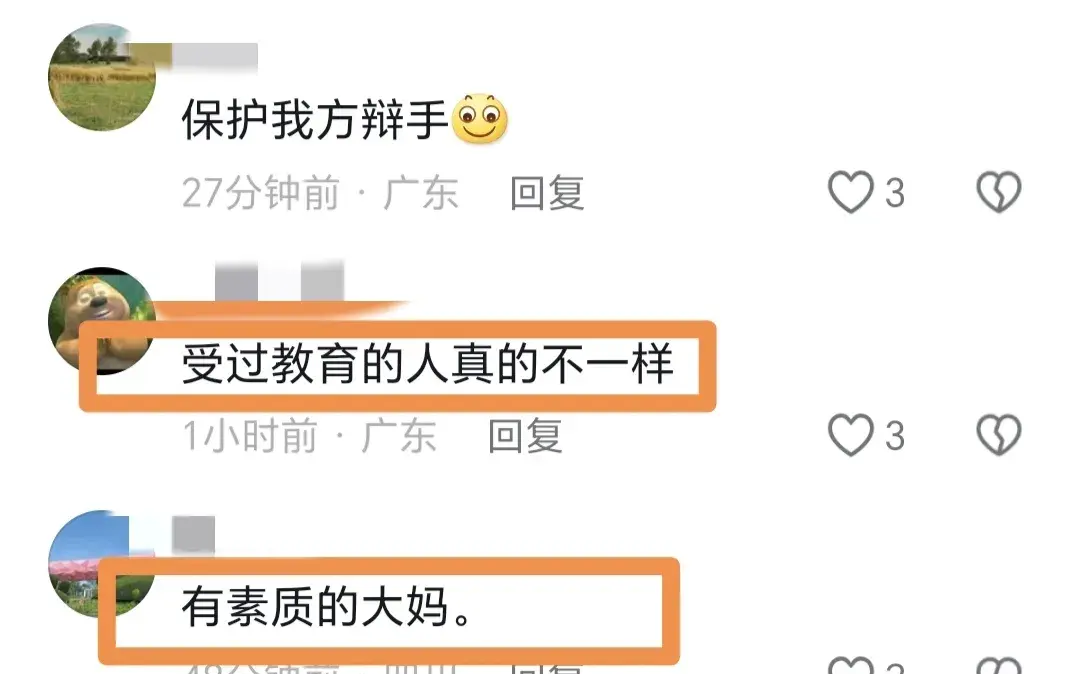Reply to the 有素质的大妈 comment
The width and height of the screenshot is (1079, 674).
547,668
